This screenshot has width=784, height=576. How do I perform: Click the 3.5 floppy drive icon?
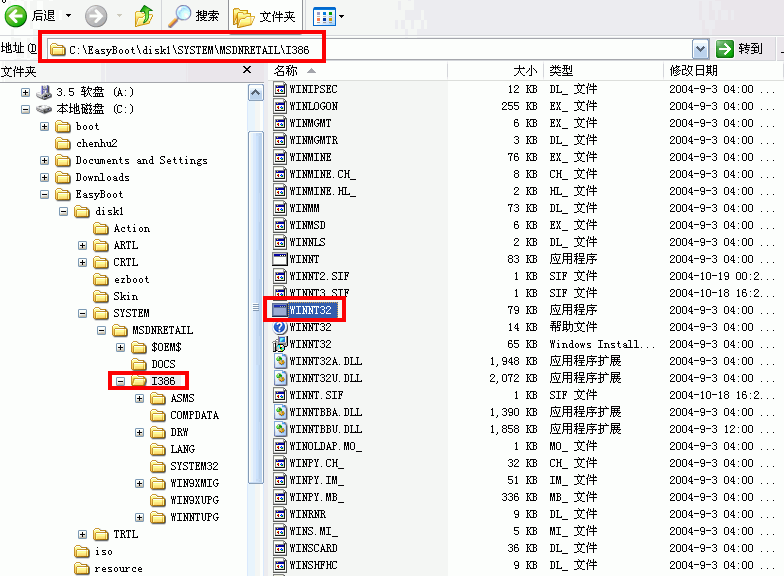coord(44,92)
